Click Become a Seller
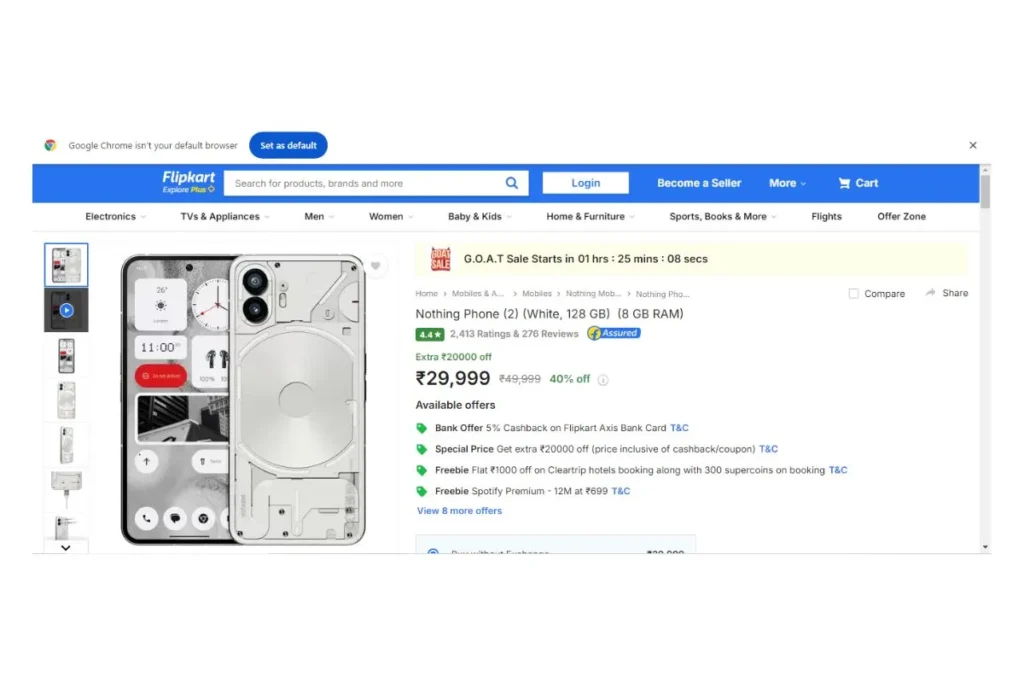This screenshot has width=1024, height=683. [699, 183]
